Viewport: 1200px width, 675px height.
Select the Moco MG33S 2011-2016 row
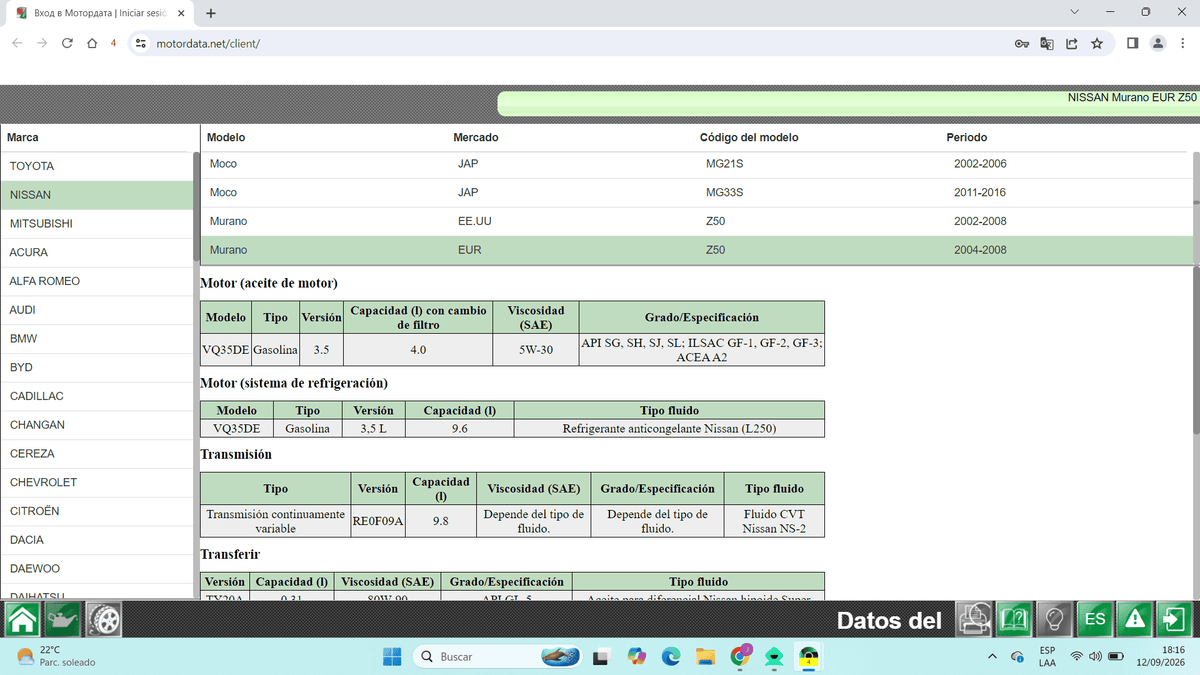[696, 193]
